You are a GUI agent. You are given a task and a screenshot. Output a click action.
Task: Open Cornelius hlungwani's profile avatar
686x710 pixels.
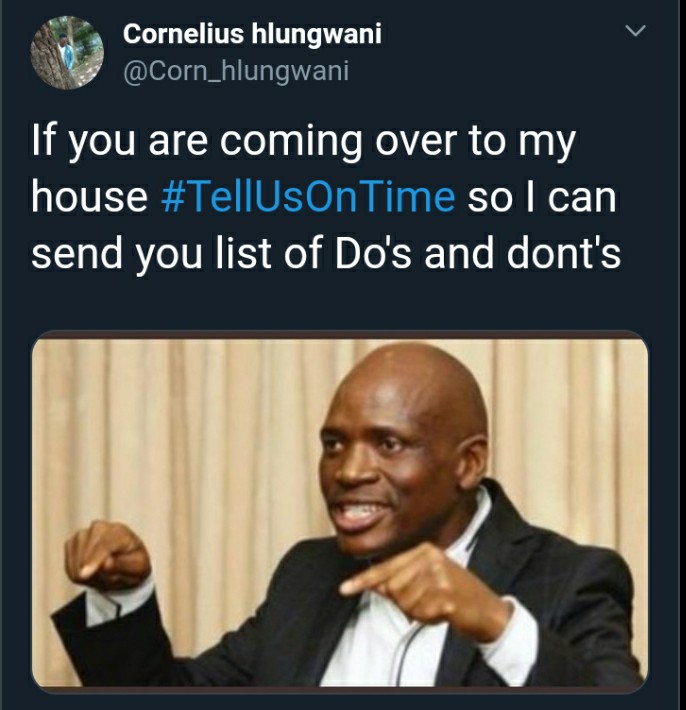[x=67, y=53]
